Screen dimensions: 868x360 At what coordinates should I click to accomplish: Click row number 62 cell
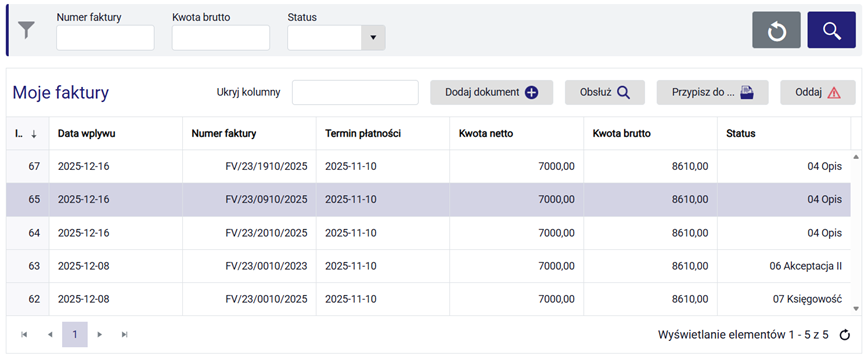[x=28, y=299]
